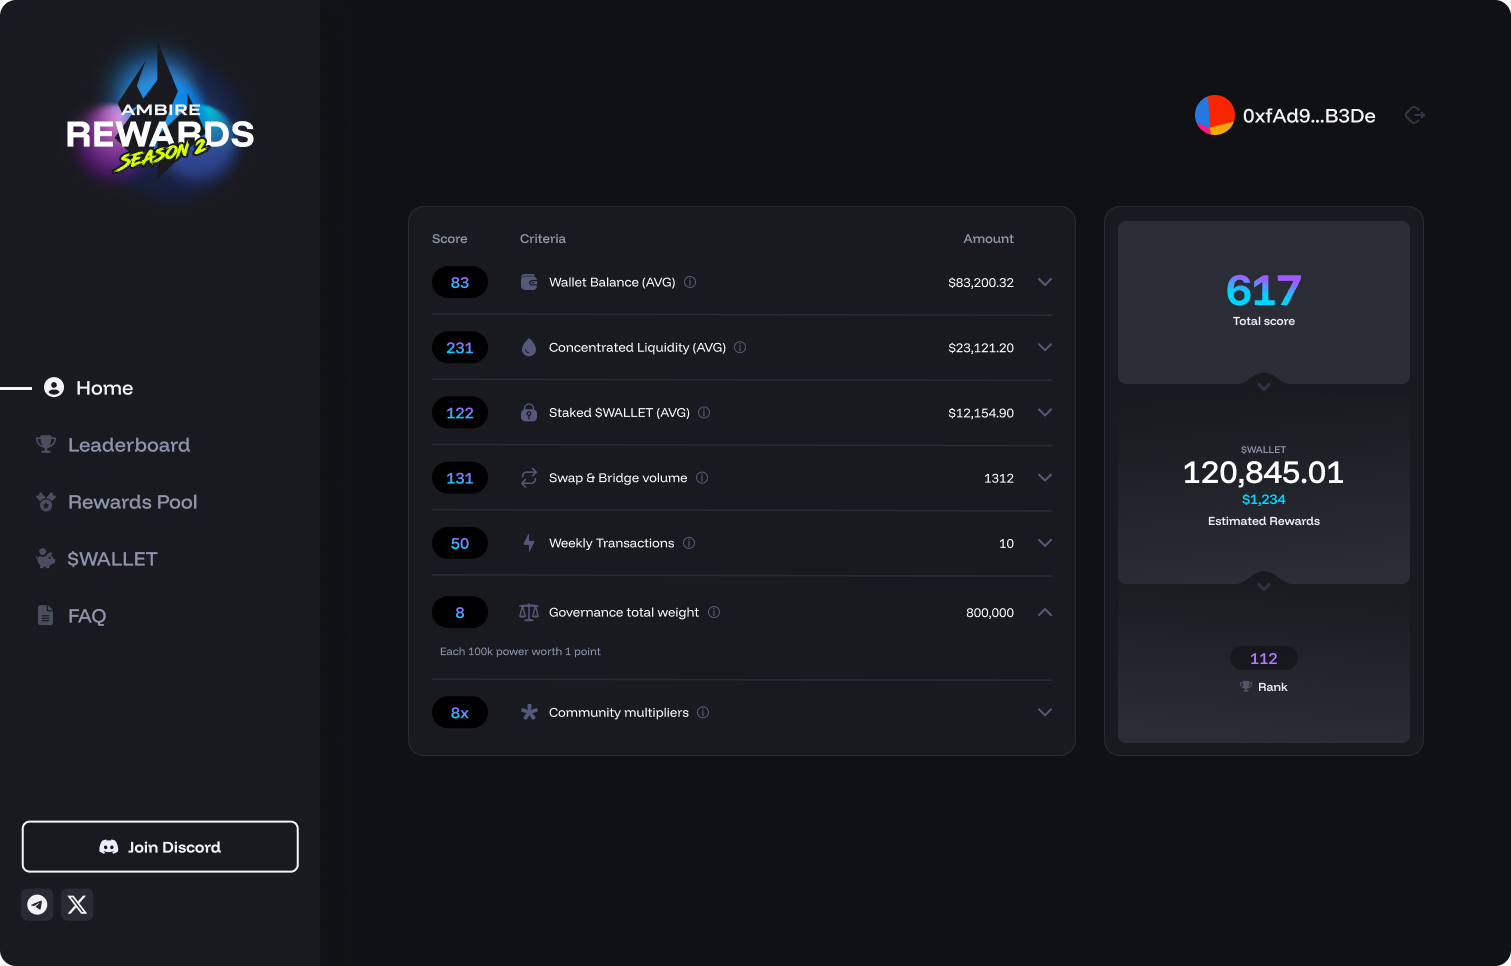Click the colorful wallet avatar circle

1214,114
